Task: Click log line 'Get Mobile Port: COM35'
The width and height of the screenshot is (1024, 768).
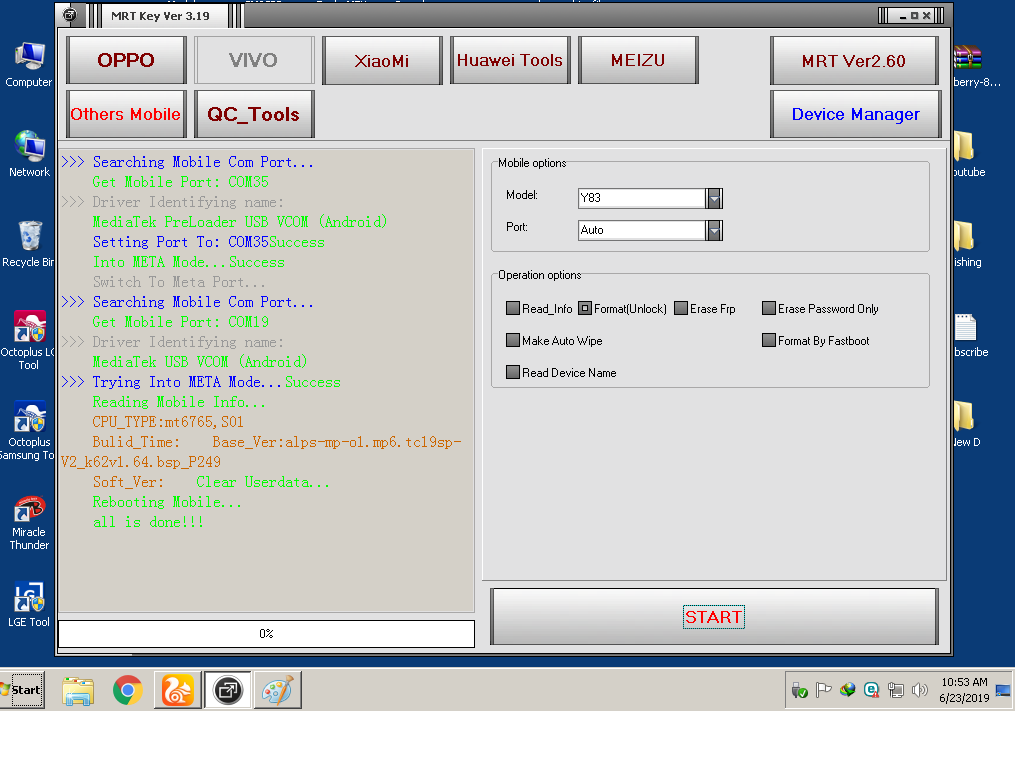Action: tap(180, 182)
